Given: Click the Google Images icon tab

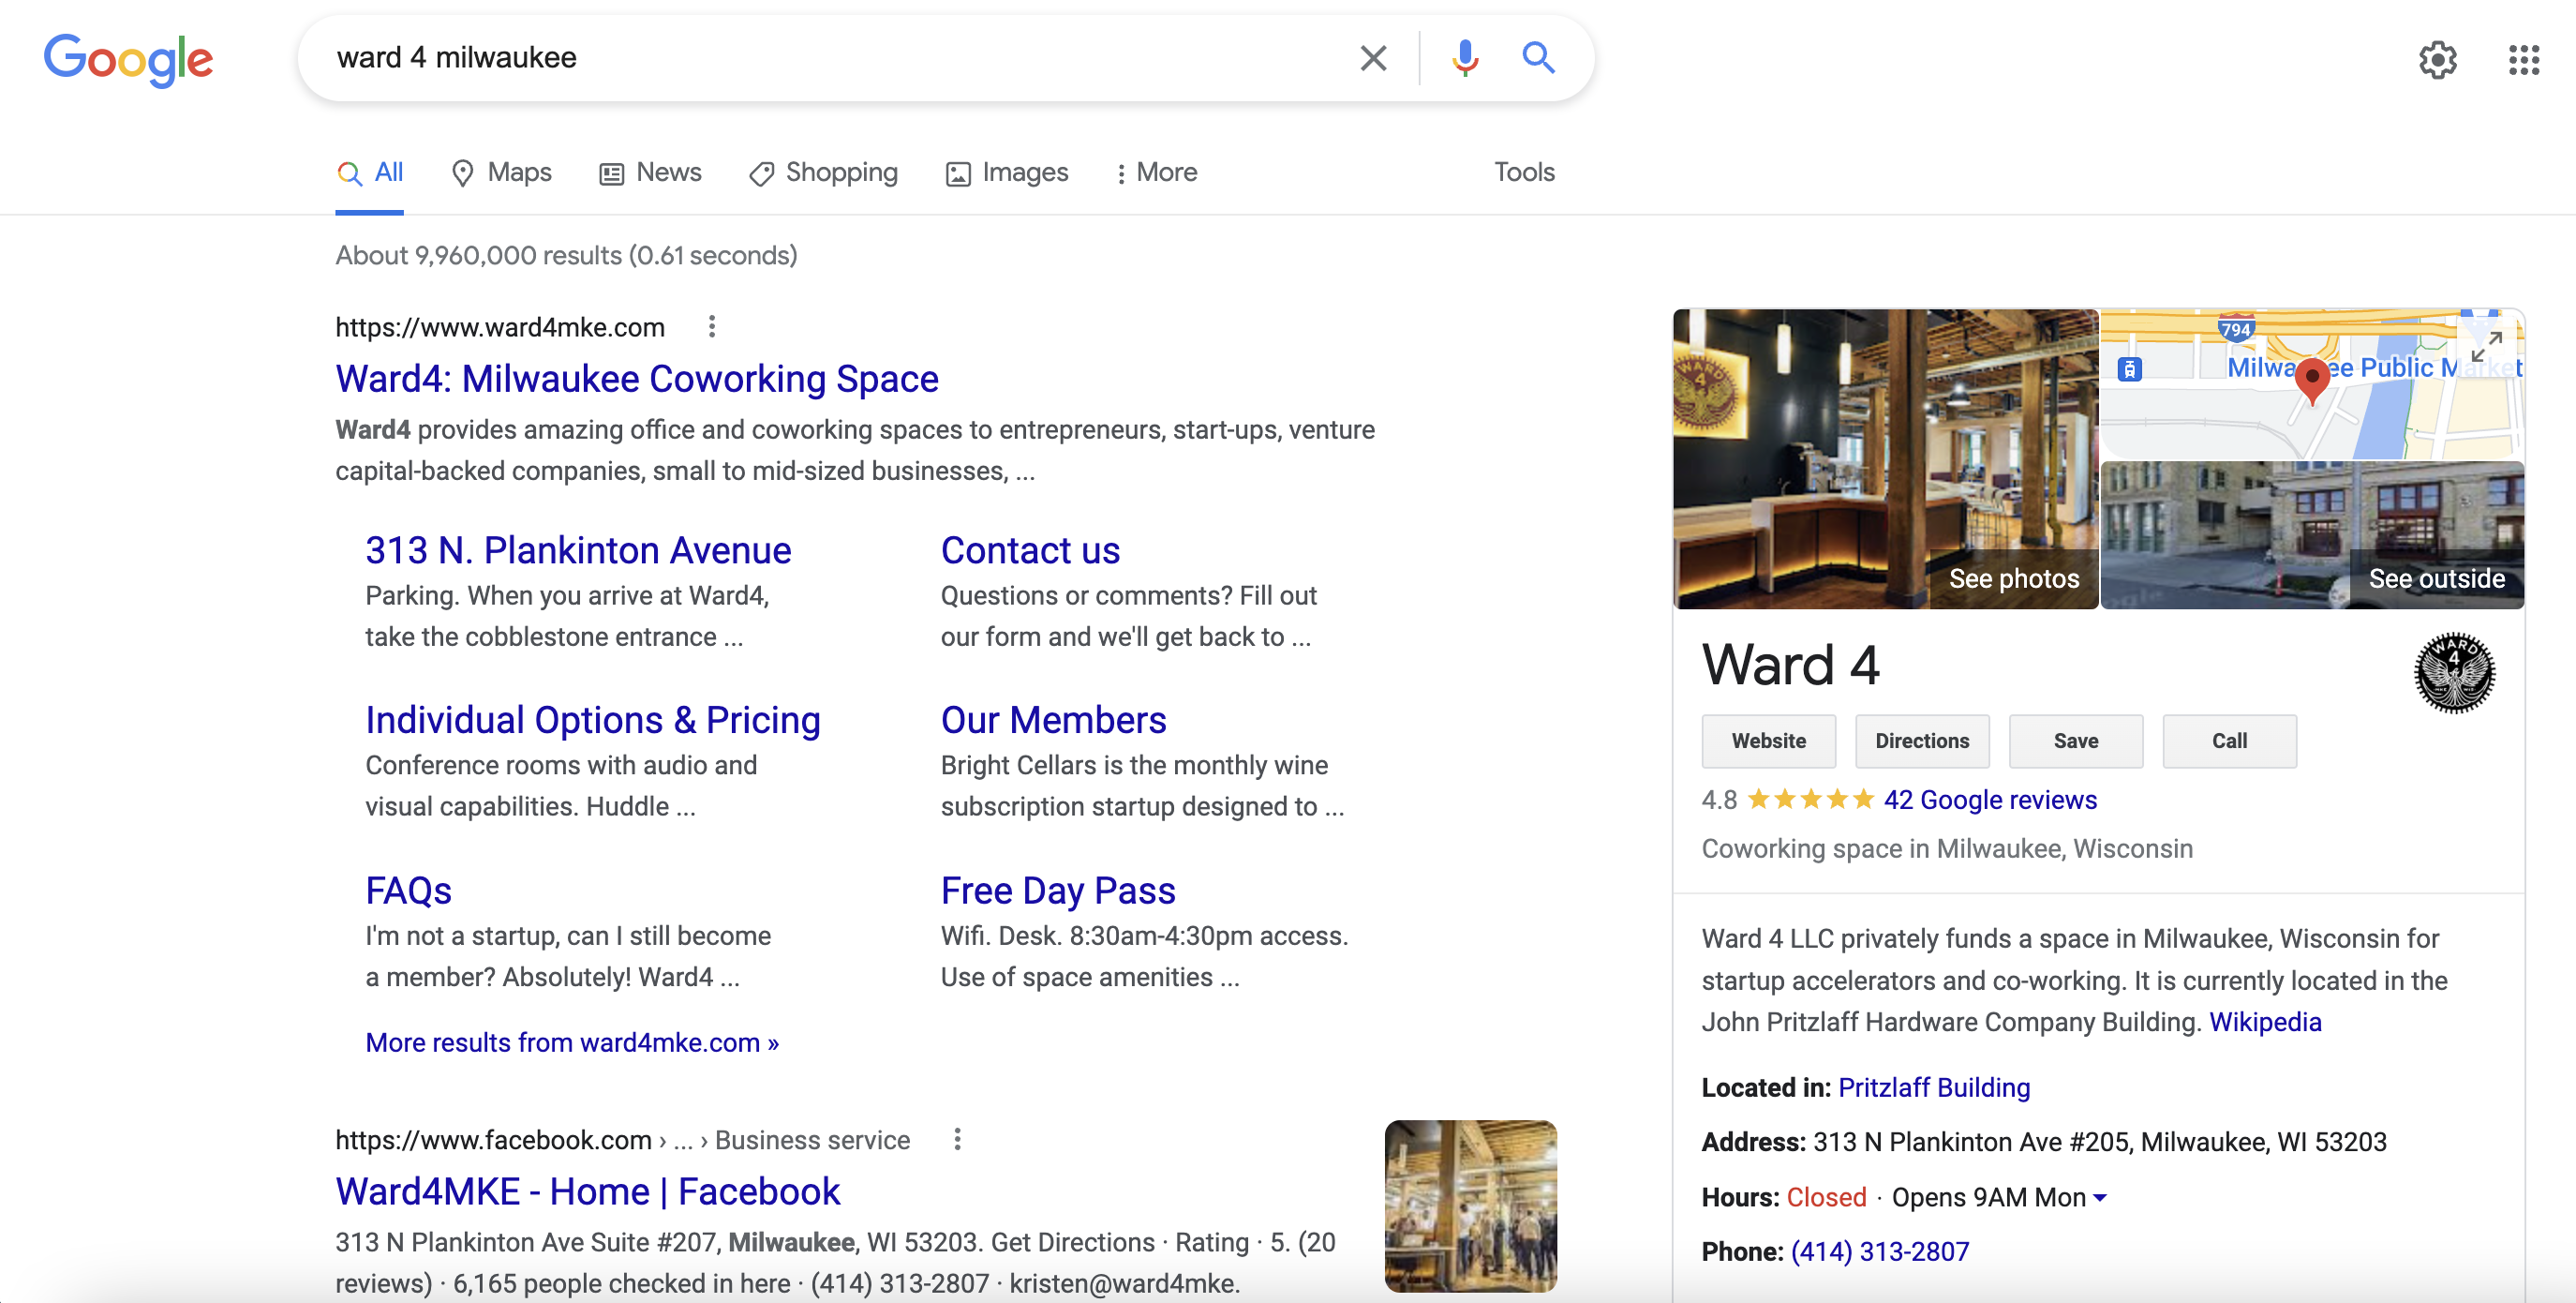Looking at the screenshot, I should (1006, 172).
